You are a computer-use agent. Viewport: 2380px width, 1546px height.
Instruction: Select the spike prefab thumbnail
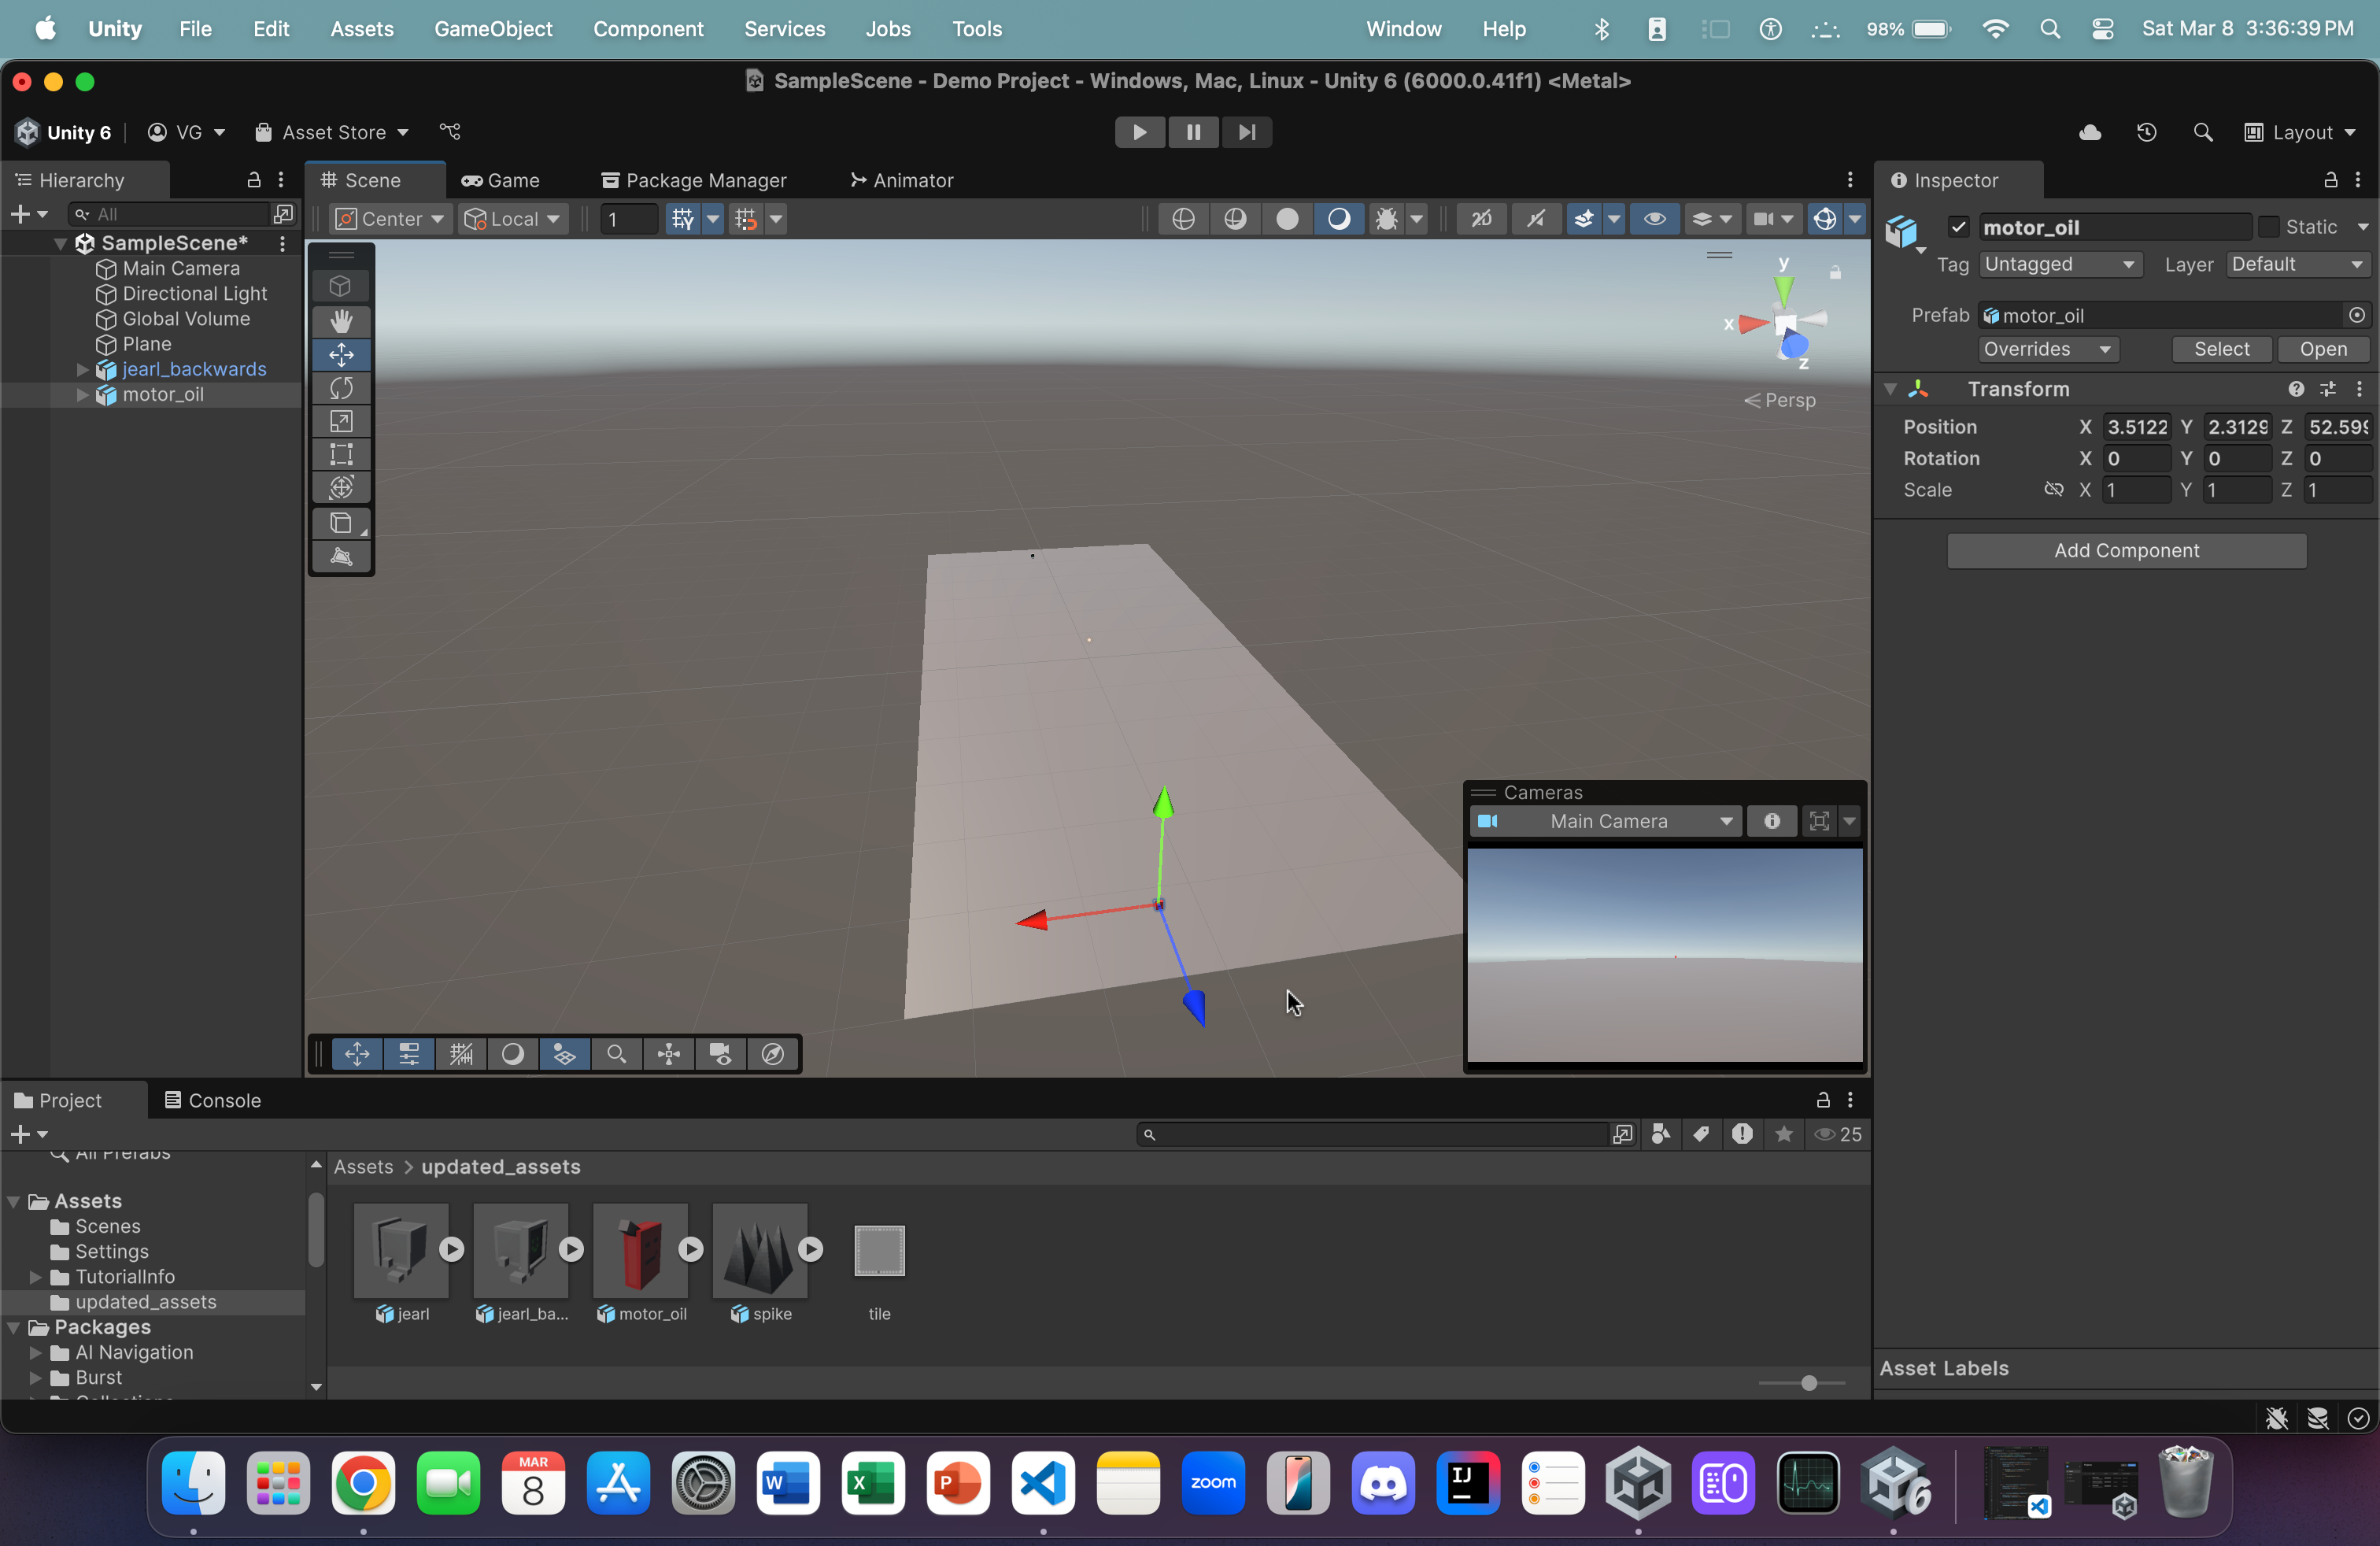[x=759, y=1250]
